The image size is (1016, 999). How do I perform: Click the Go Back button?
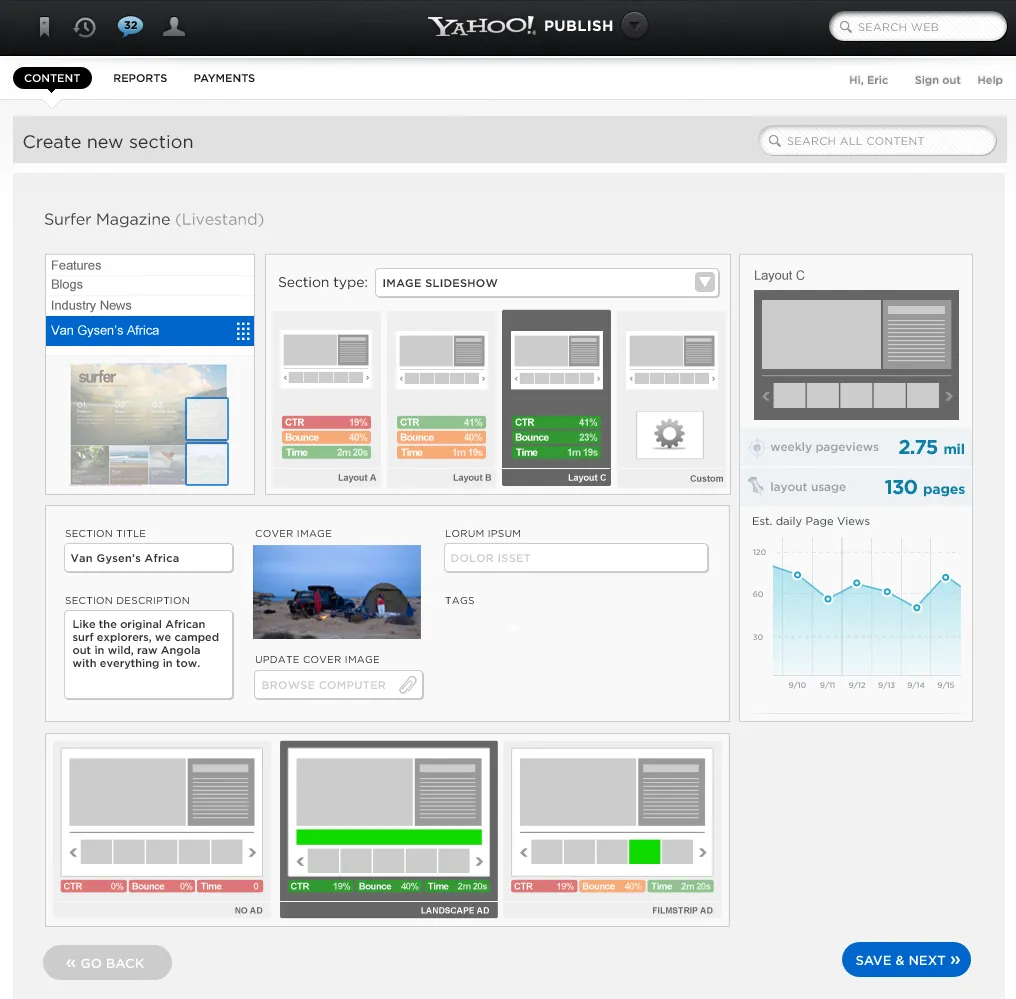(107, 963)
